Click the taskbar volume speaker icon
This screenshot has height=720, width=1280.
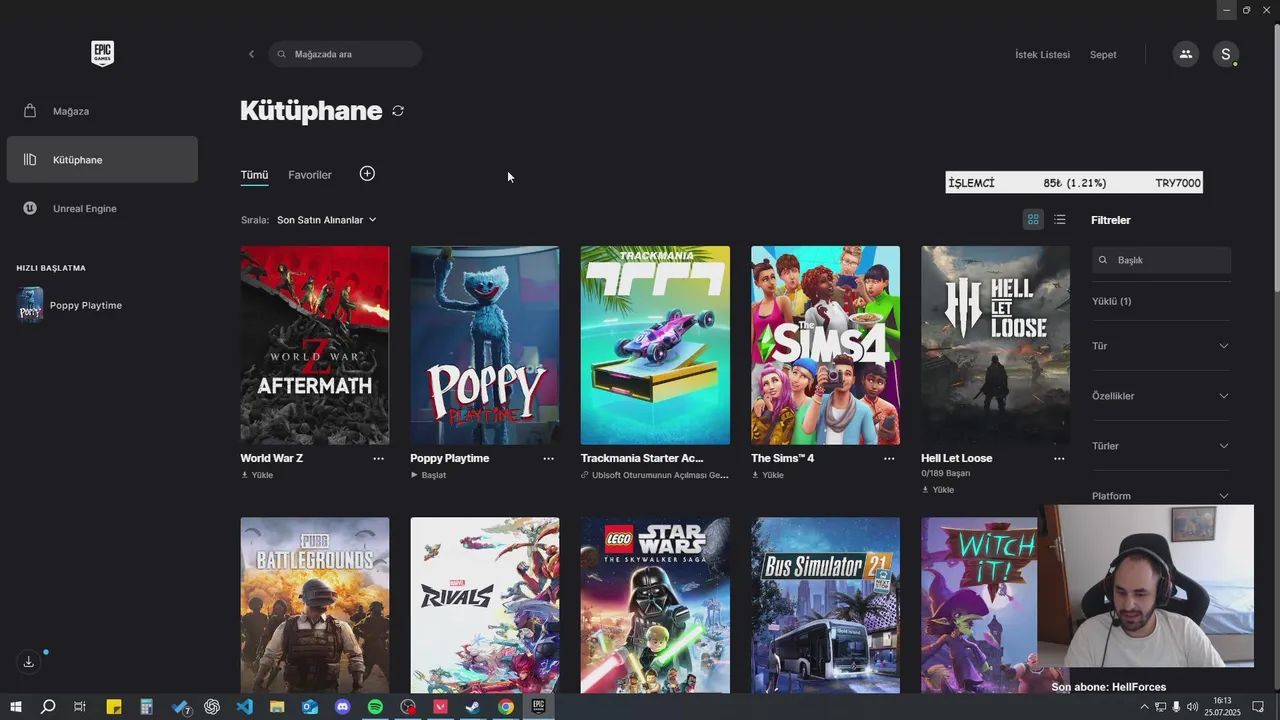tap(1192, 707)
